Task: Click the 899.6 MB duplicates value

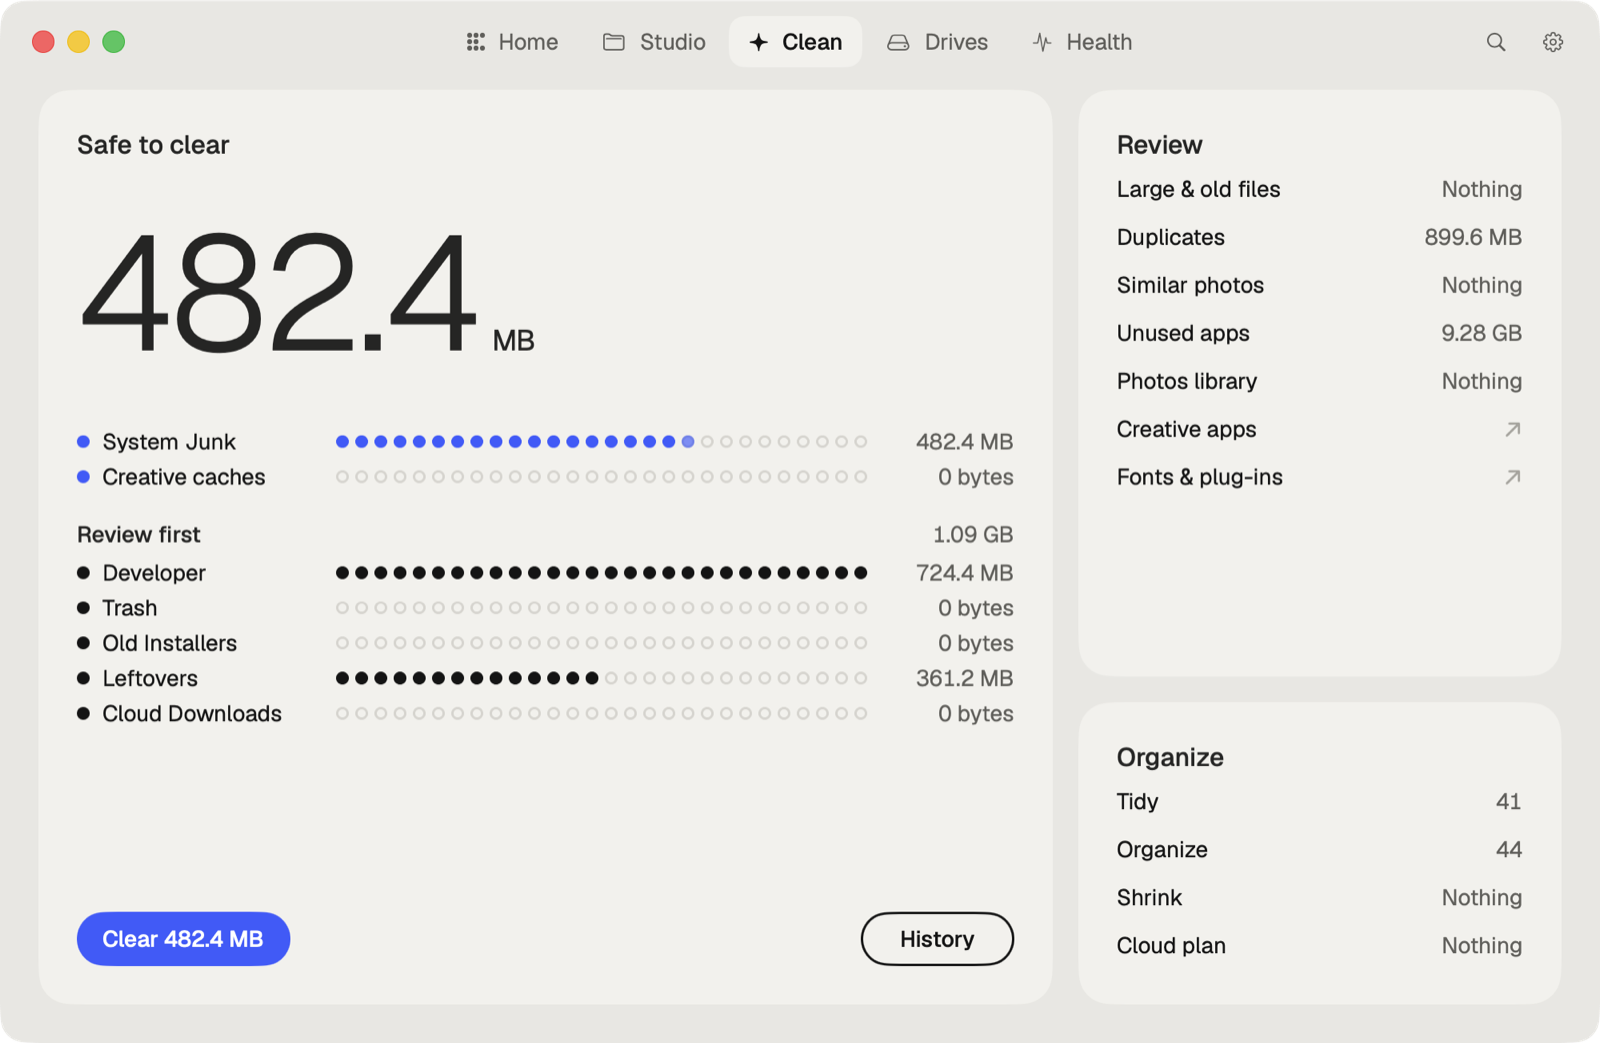Action: [1473, 237]
